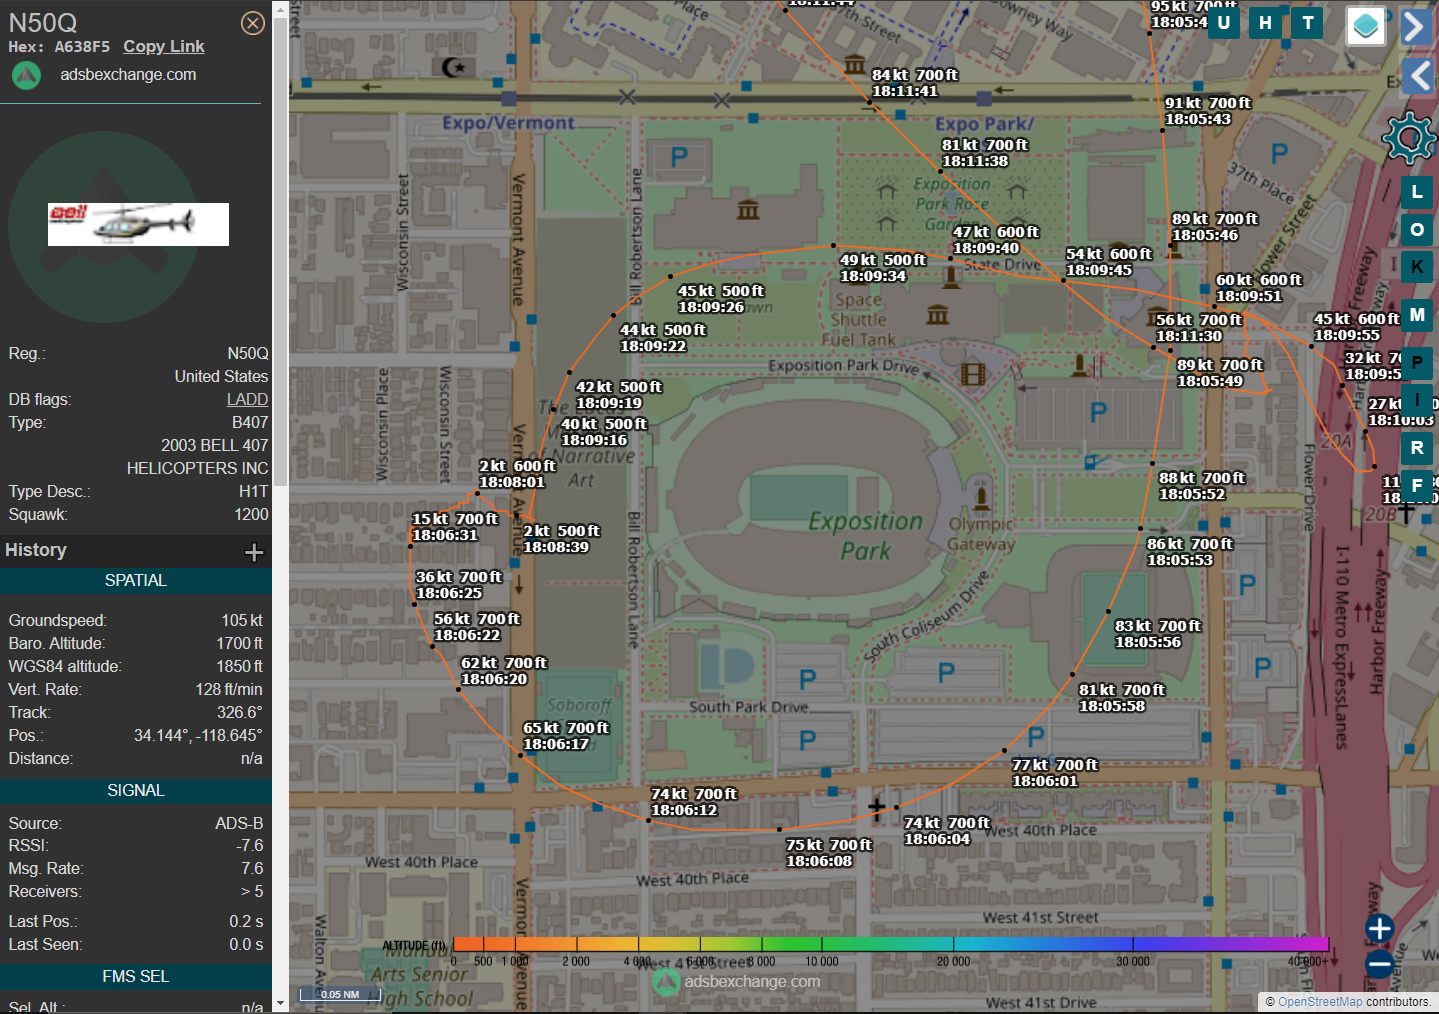This screenshot has height=1014, width=1439.
Task: Toggle the O map button
Action: tap(1417, 230)
